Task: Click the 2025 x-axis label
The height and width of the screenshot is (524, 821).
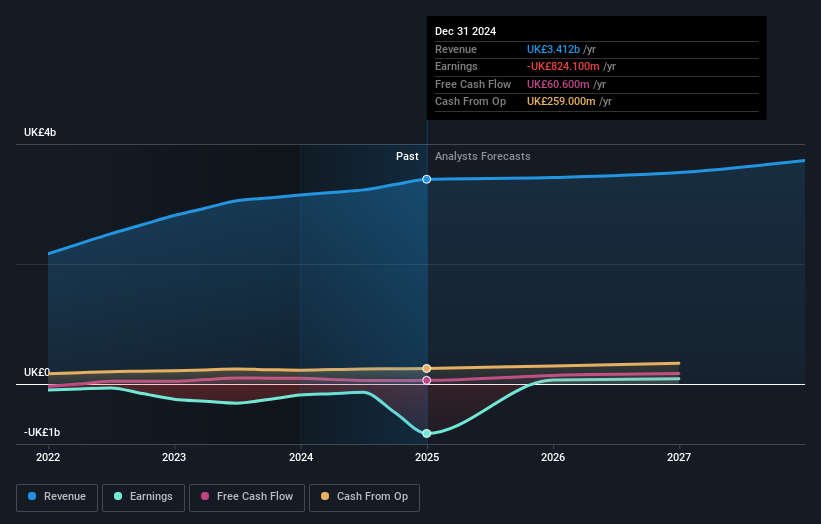Action: [427, 457]
